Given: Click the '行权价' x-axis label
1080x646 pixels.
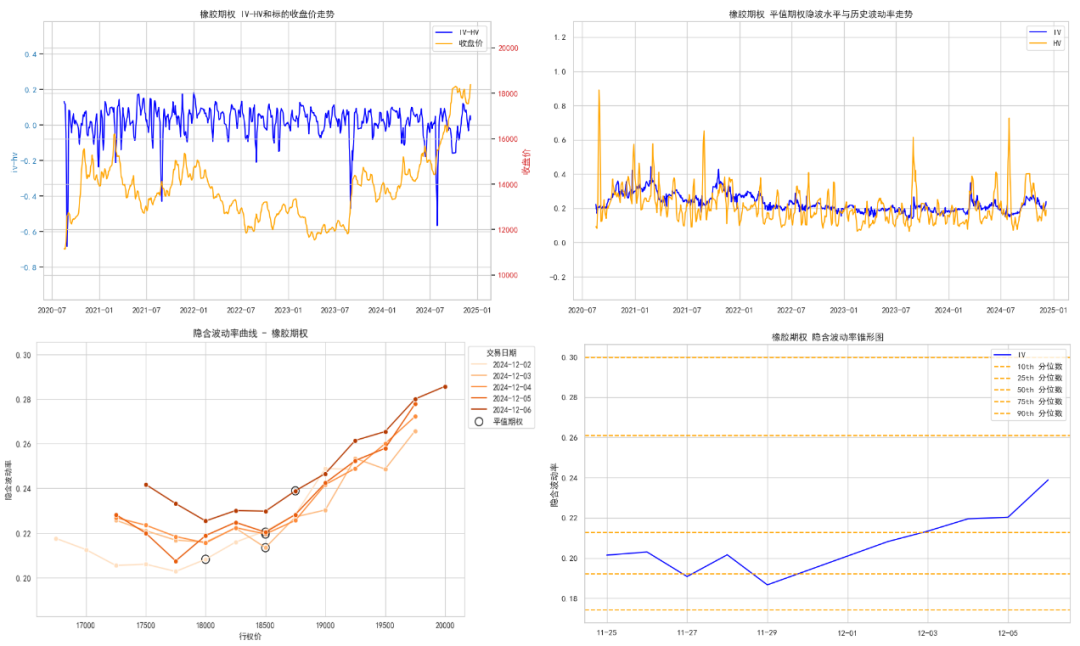Looking at the screenshot, I should click(250, 636).
